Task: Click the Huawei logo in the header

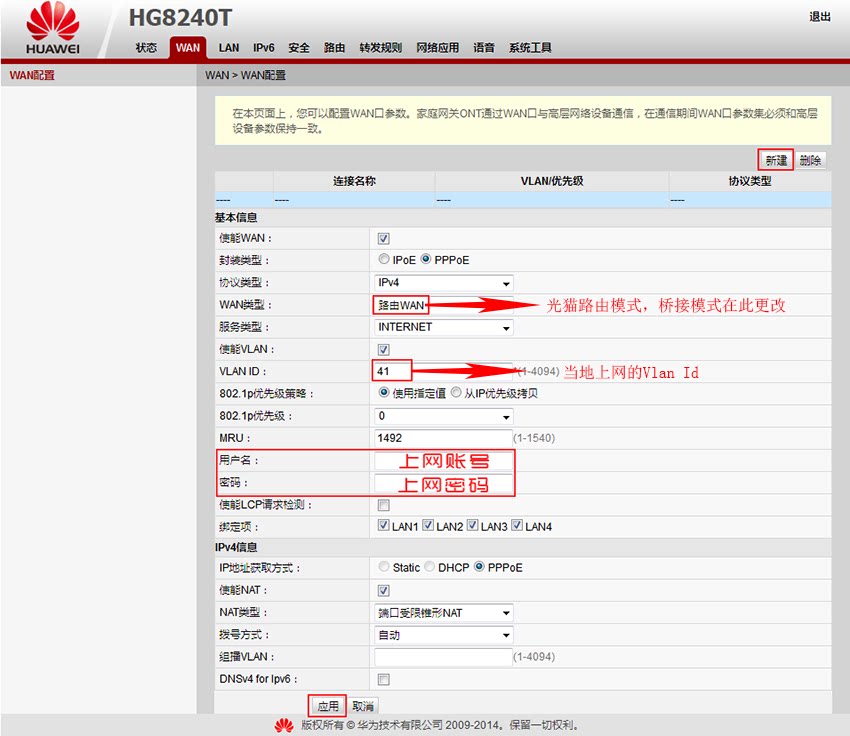Action: click(x=53, y=28)
